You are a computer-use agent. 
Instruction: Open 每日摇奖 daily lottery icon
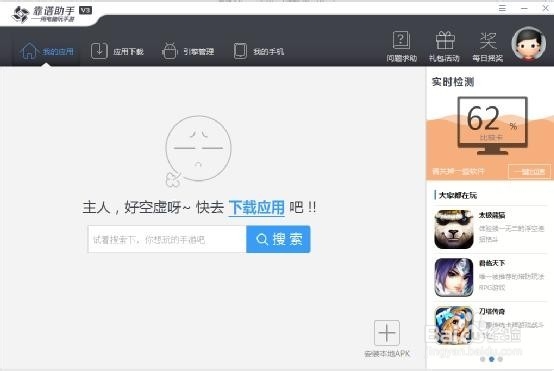point(488,47)
